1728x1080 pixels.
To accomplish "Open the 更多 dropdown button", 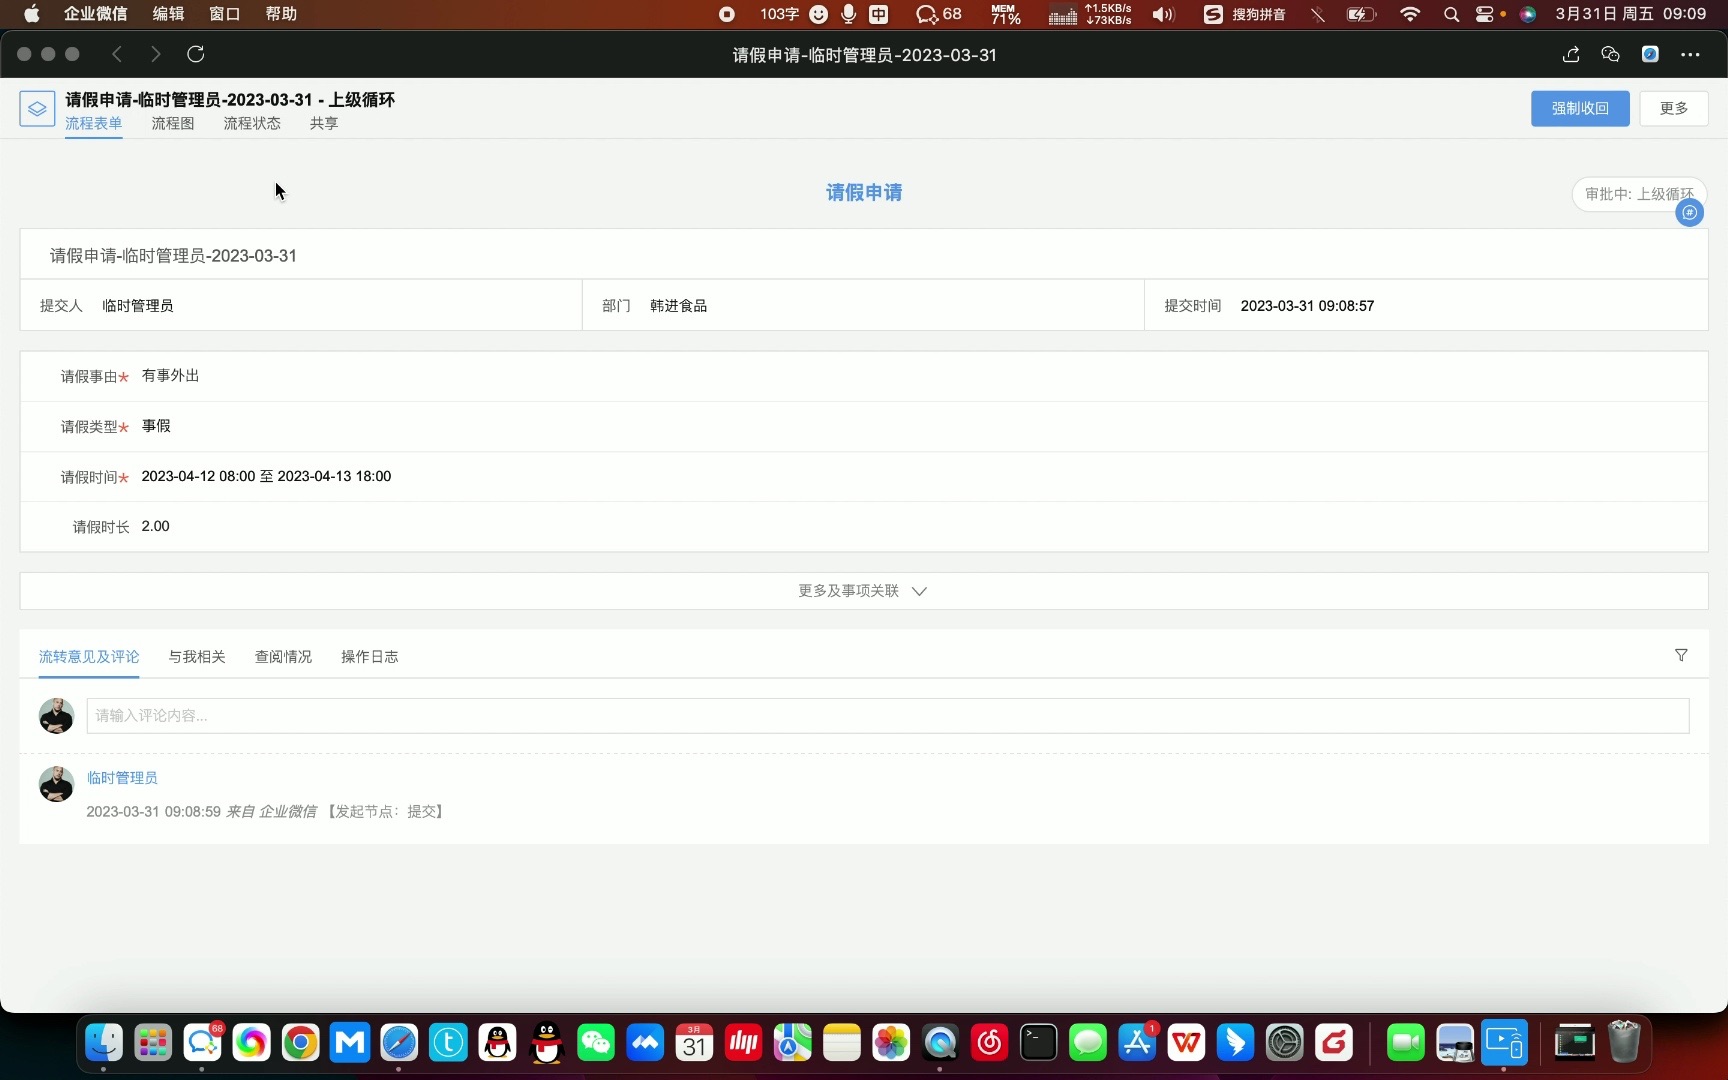I will pos(1673,108).
